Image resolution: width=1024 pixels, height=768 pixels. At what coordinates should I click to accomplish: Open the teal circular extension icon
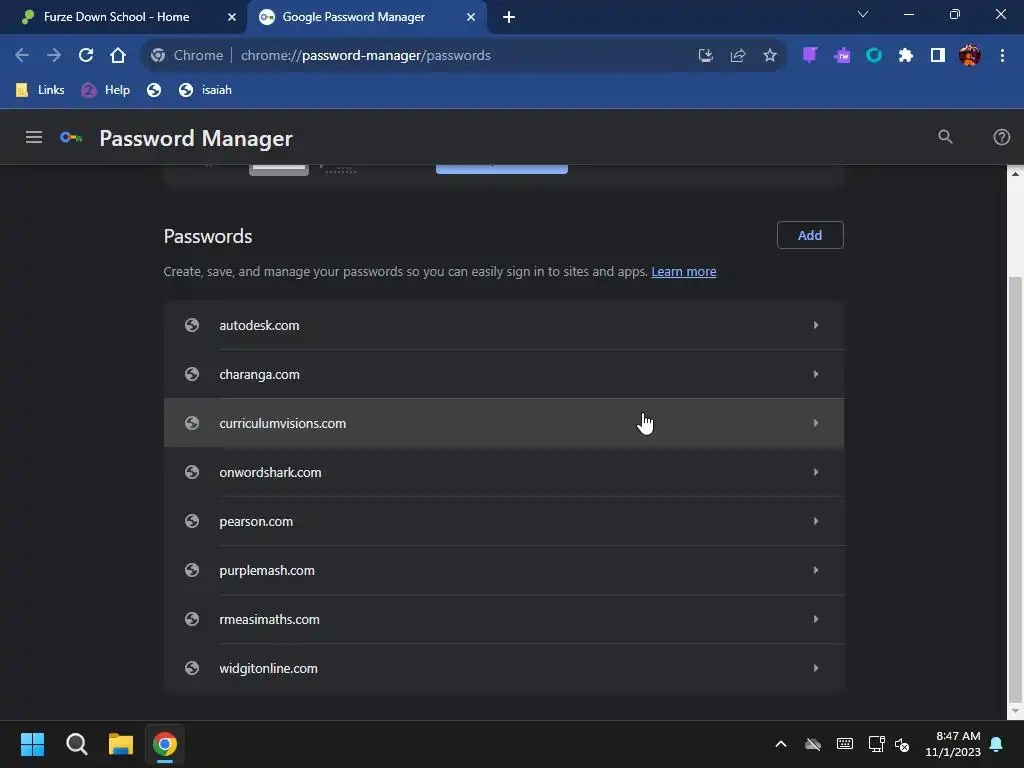click(874, 56)
